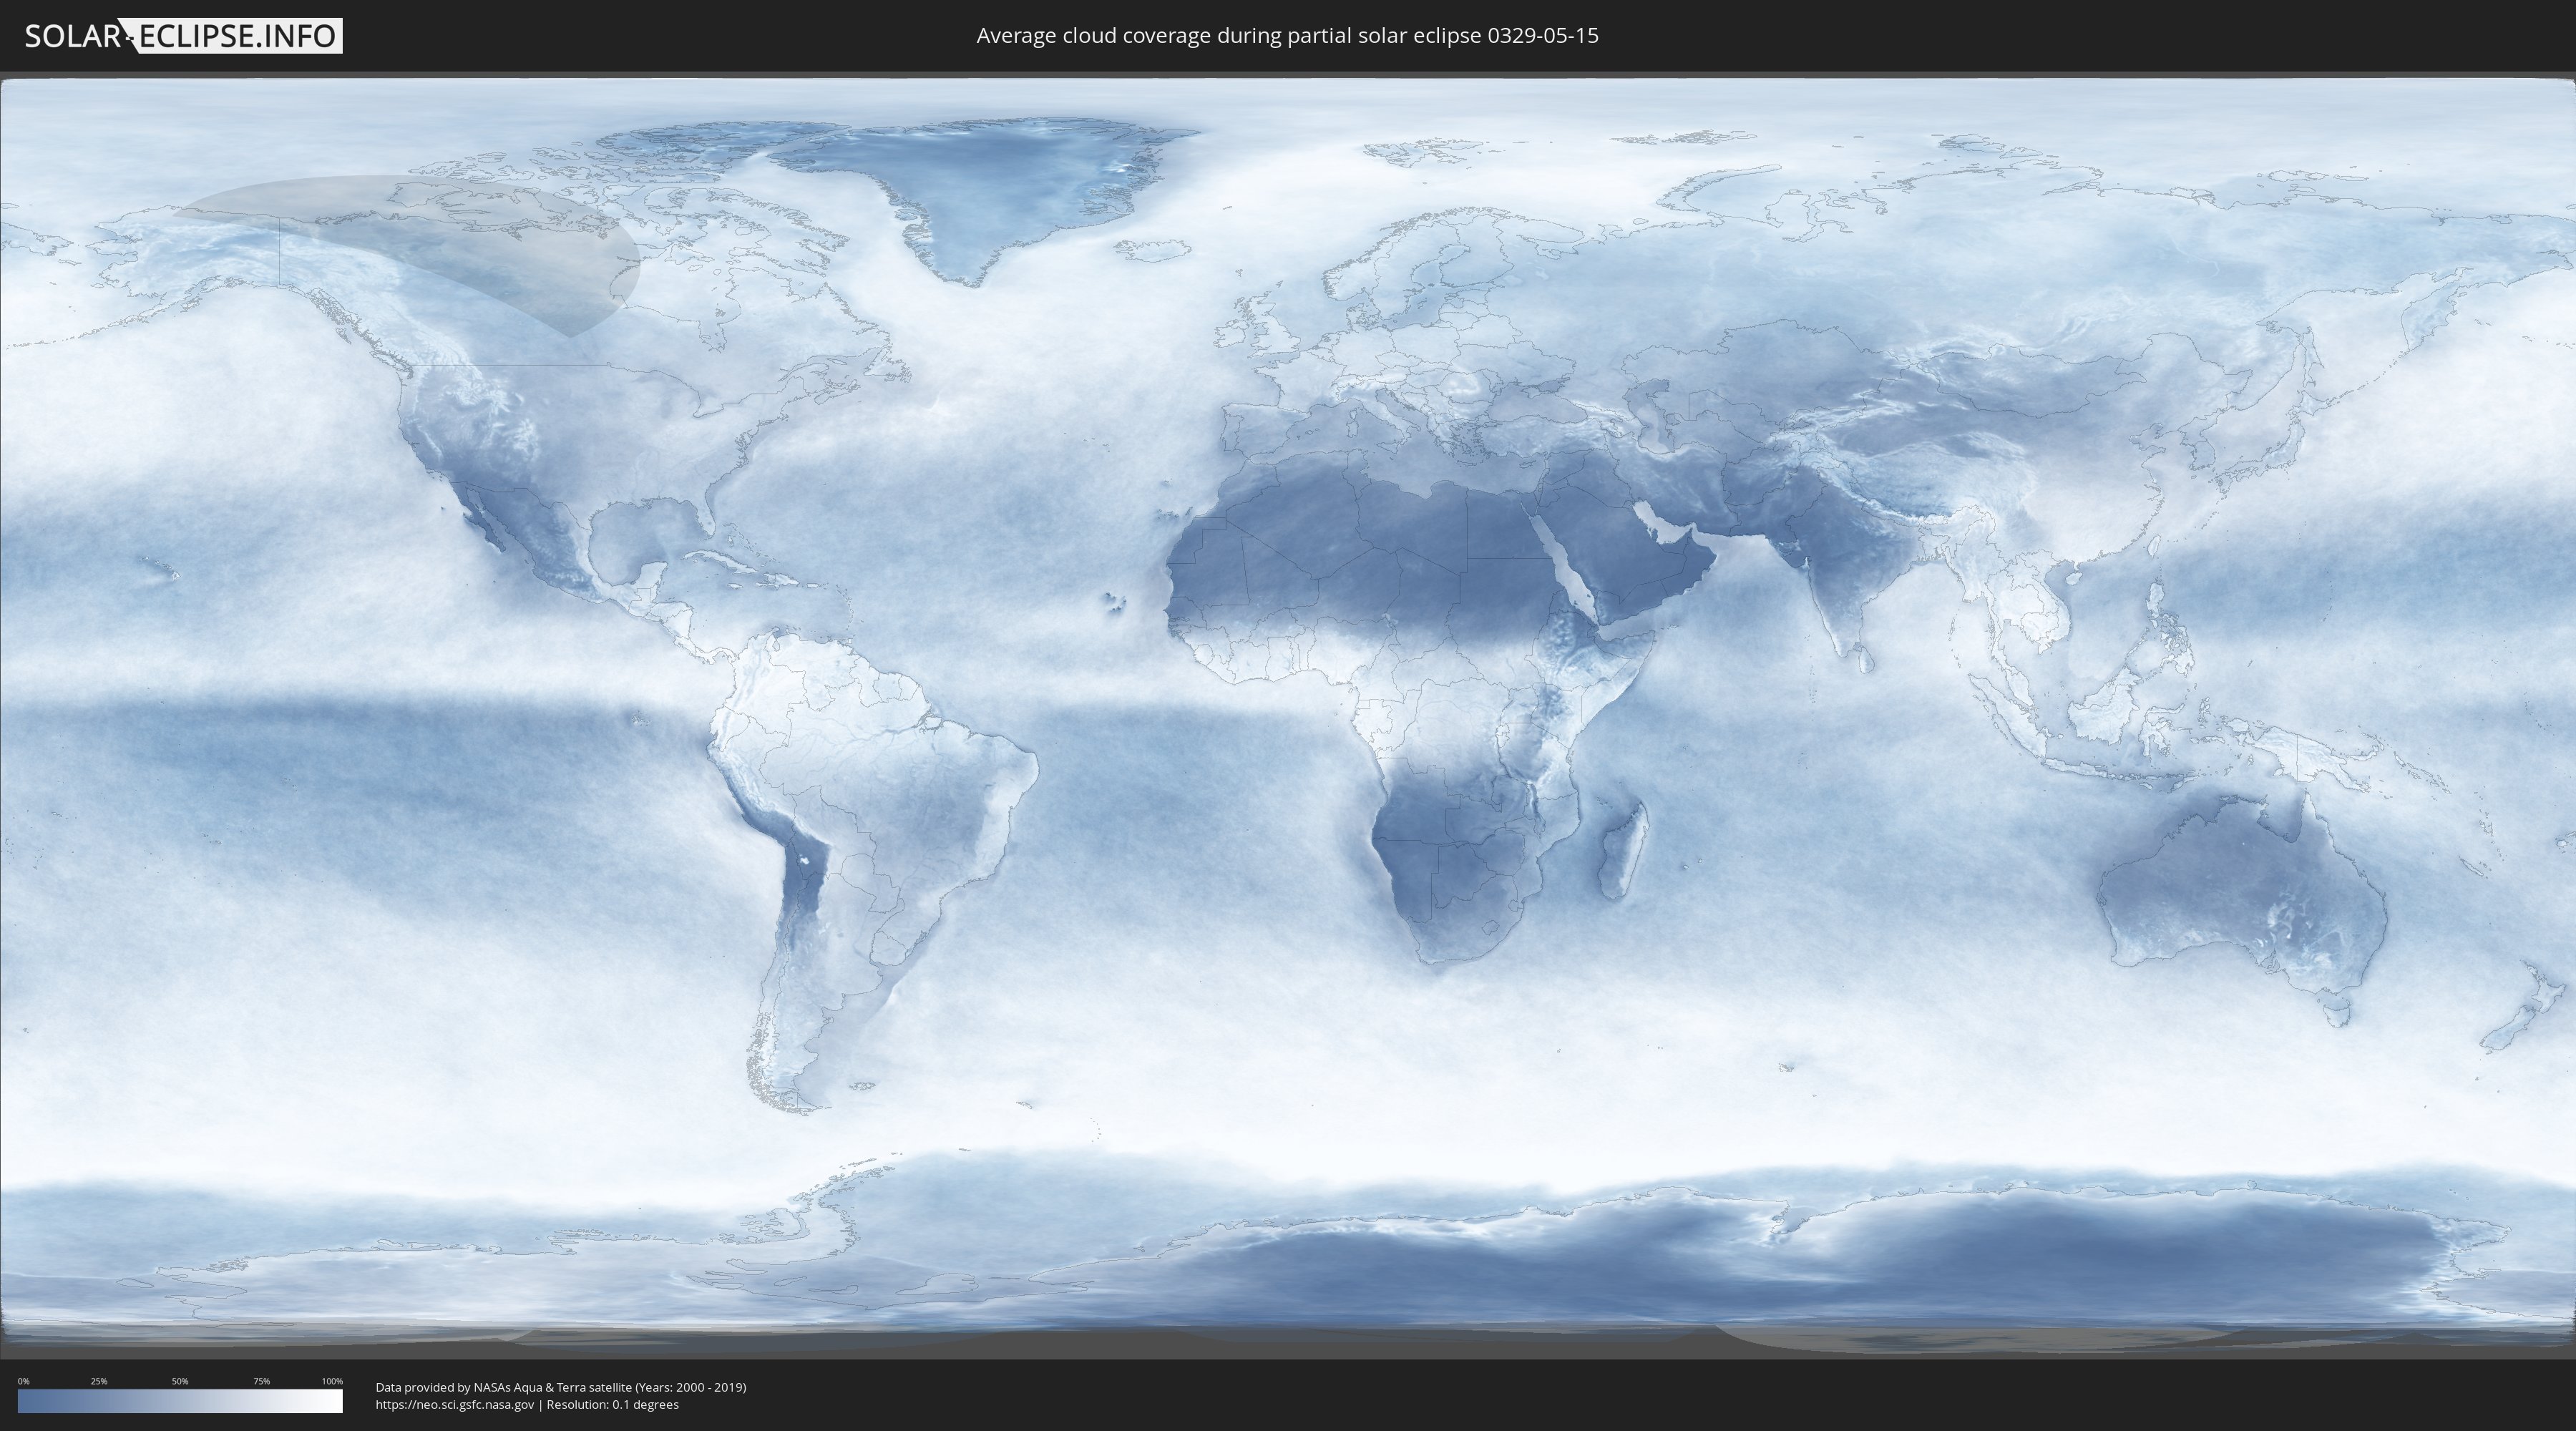Click the 75% legend label
The image size is (2576, 1431).
coord(261,1381)
